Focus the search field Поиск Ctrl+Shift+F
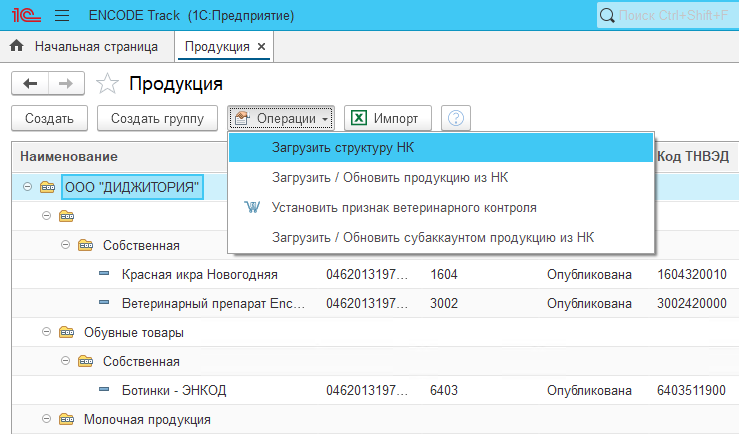 point(670,15)
